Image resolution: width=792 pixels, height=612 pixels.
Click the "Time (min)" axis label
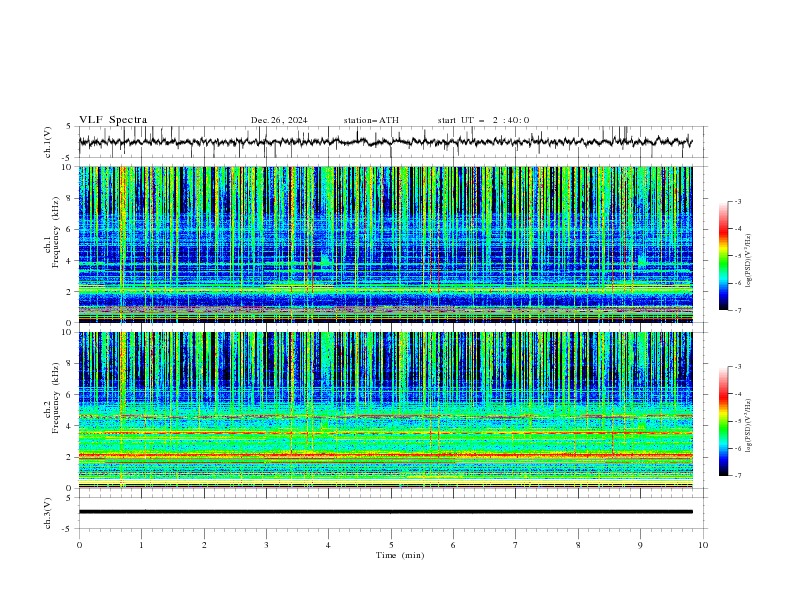(400, 555)
